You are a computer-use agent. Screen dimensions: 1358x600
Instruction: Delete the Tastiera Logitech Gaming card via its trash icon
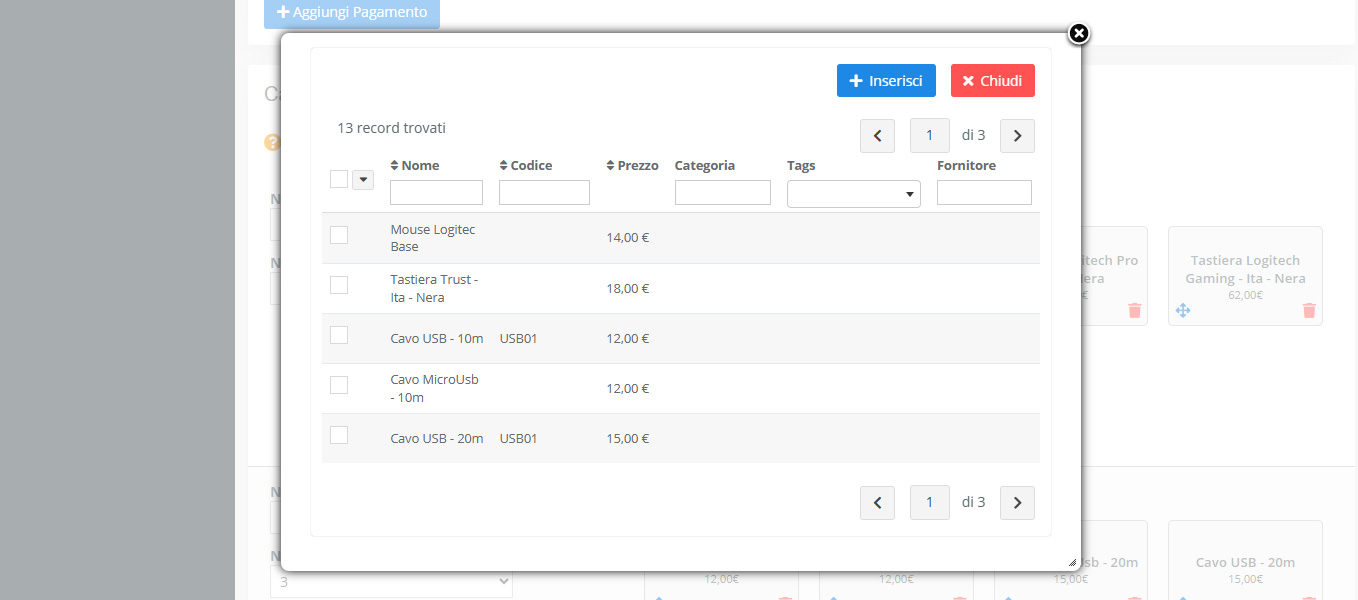(1309, 311)
